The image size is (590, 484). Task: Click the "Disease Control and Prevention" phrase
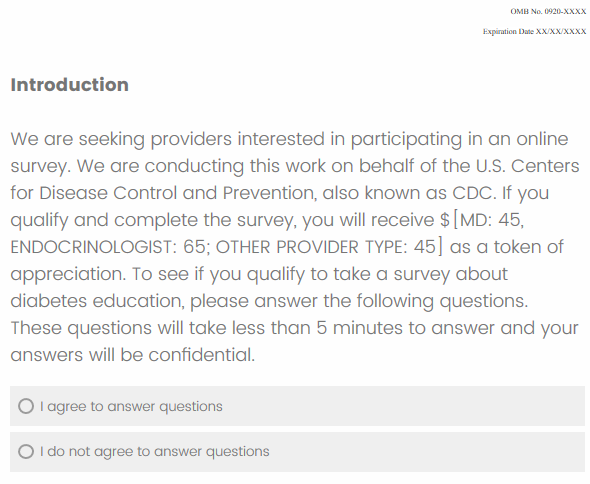[x=176, y=193]
